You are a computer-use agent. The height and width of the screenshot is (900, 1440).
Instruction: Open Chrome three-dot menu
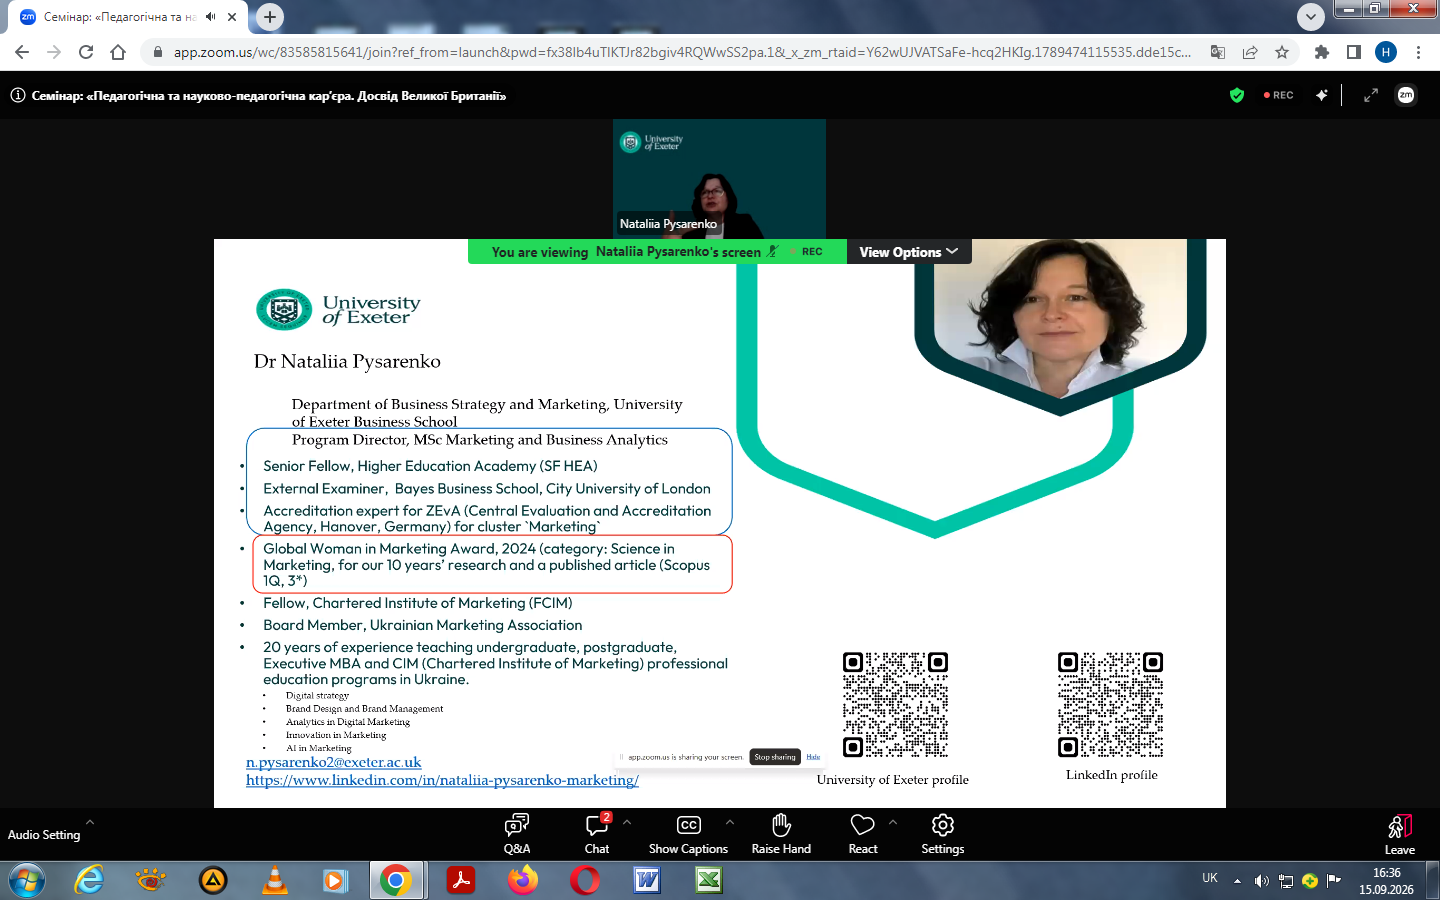(1418, 52)
